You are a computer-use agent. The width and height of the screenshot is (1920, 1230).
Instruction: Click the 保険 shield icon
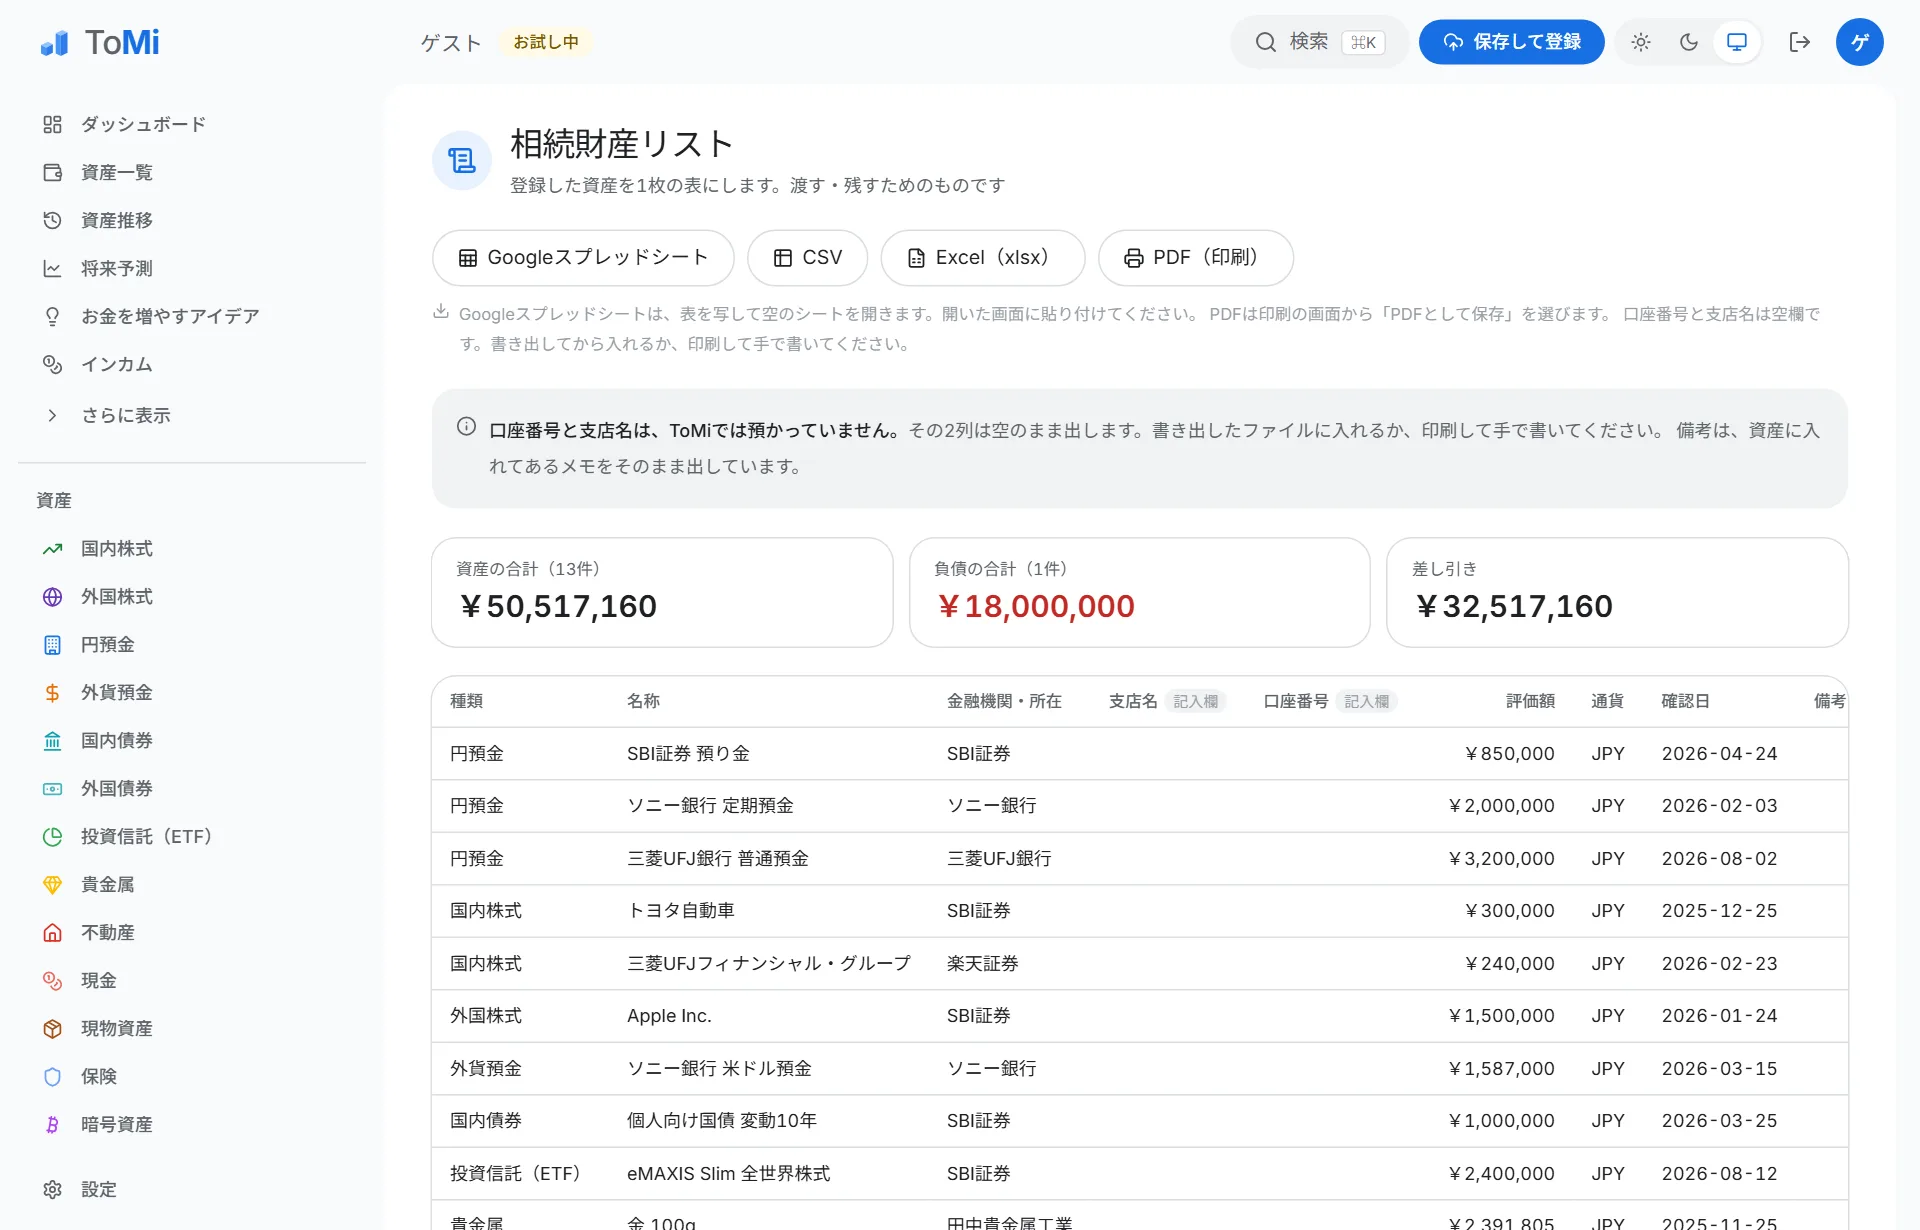pyautogui.click(x=53, y=1076)
